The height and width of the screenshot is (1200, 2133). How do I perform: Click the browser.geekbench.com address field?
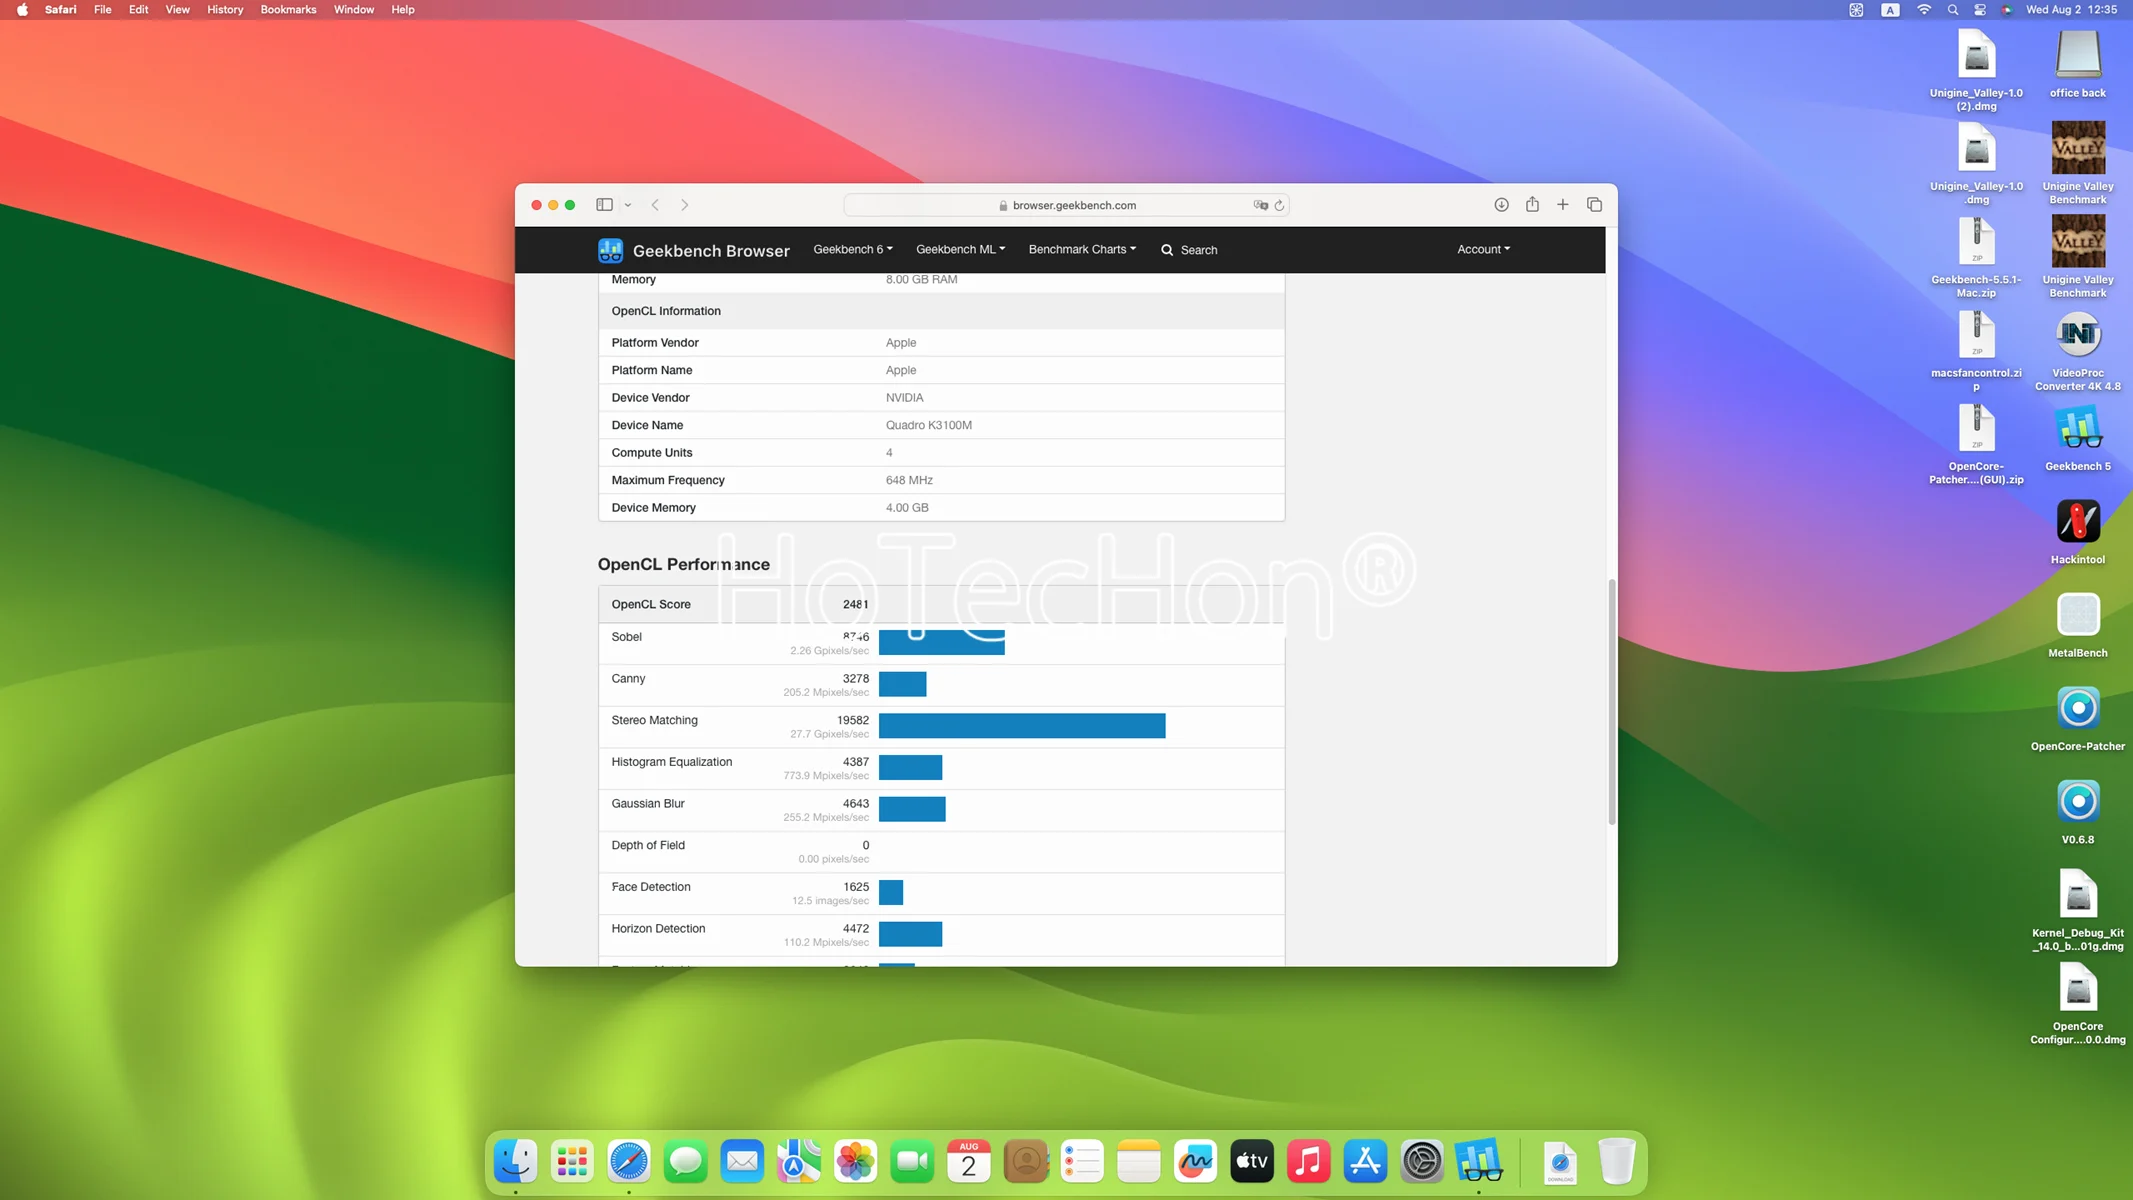[x=1067, y=205]
